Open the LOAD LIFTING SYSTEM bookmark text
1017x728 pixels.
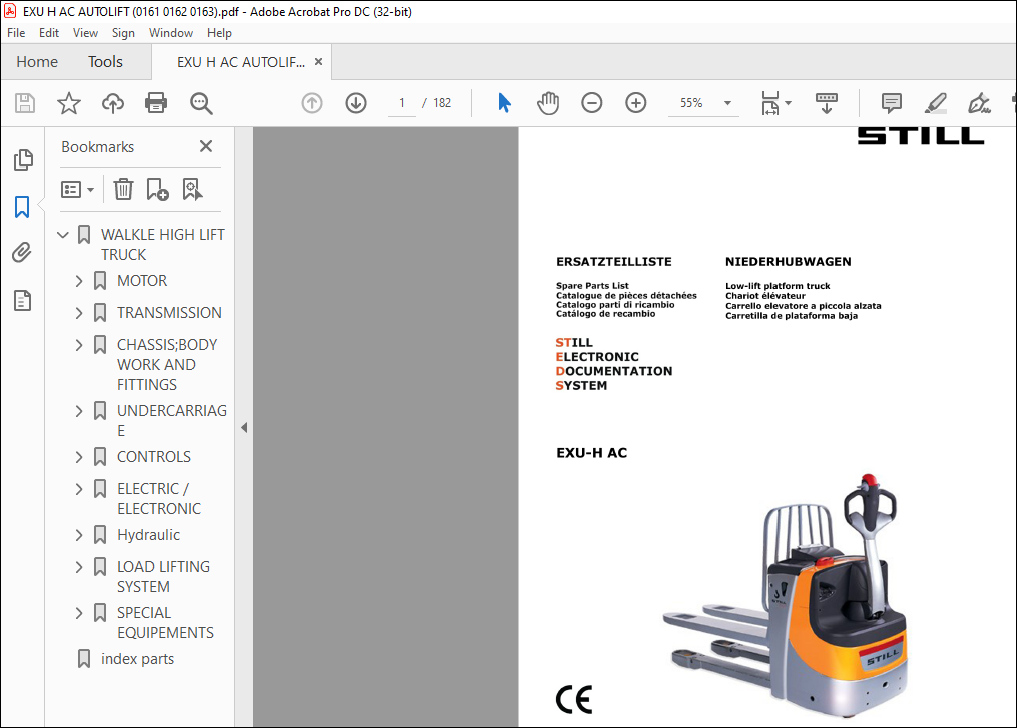click(x=163, y=576)
